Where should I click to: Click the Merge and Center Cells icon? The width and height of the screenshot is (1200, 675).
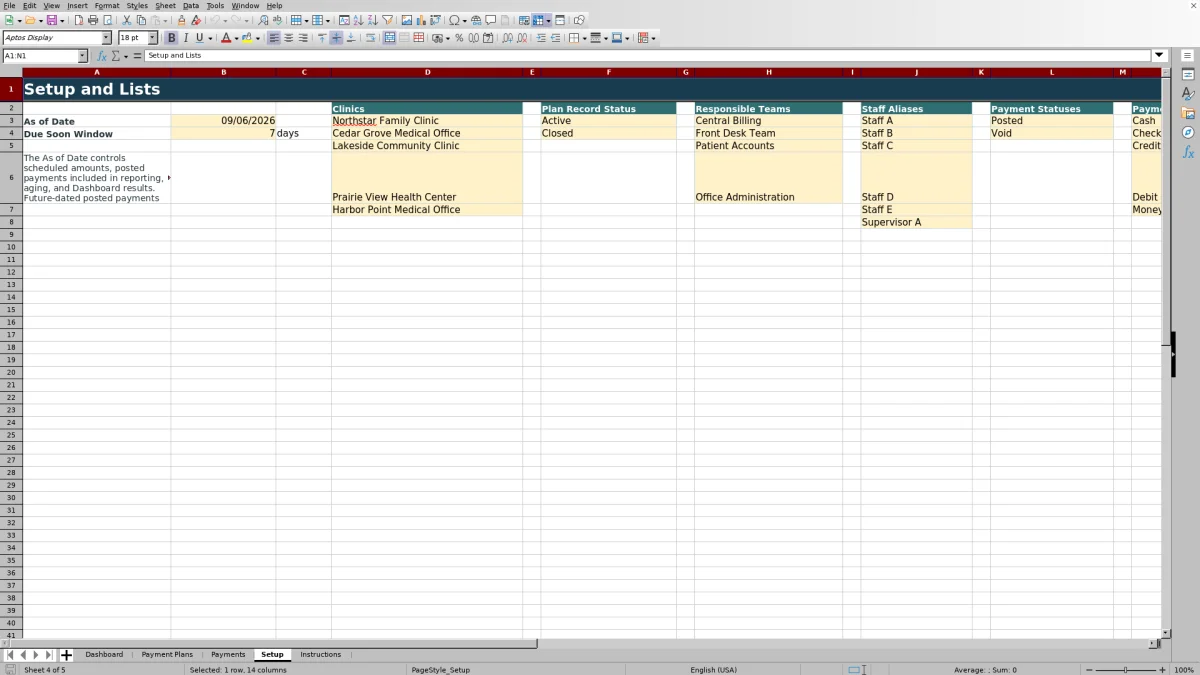390,38
